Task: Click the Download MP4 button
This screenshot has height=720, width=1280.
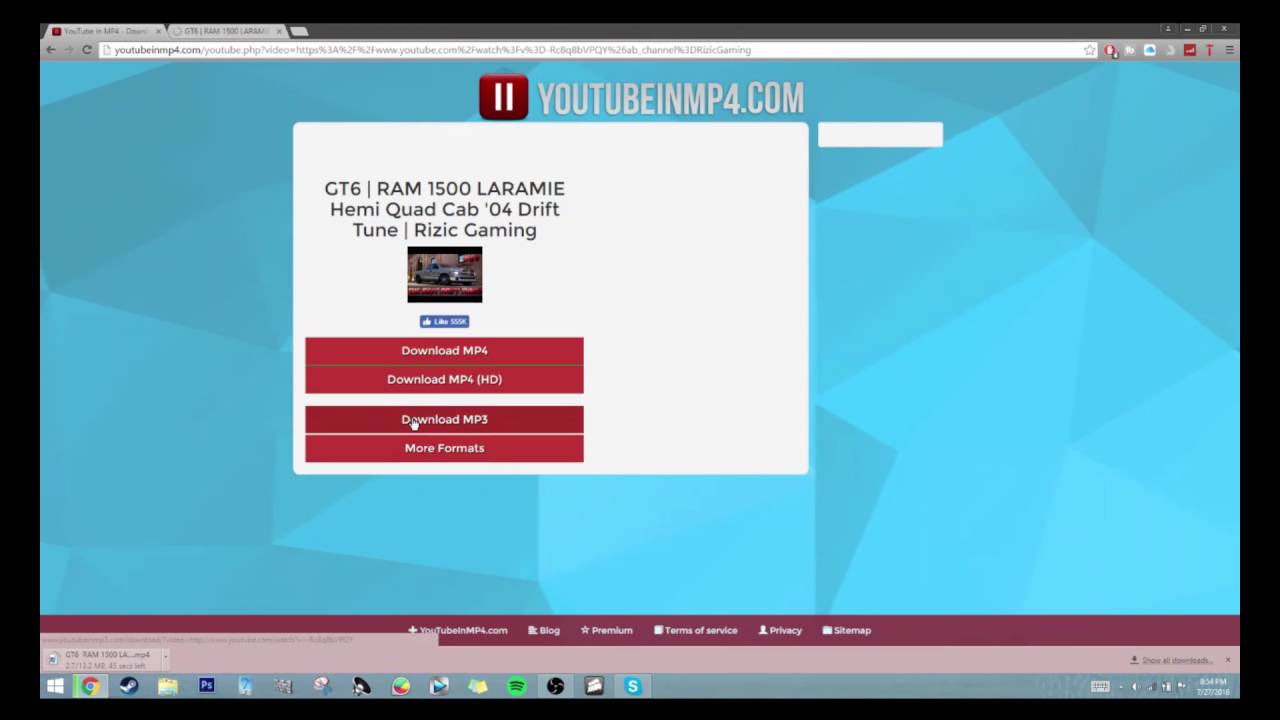Action: pyautogui.click(x=444, y=351)
